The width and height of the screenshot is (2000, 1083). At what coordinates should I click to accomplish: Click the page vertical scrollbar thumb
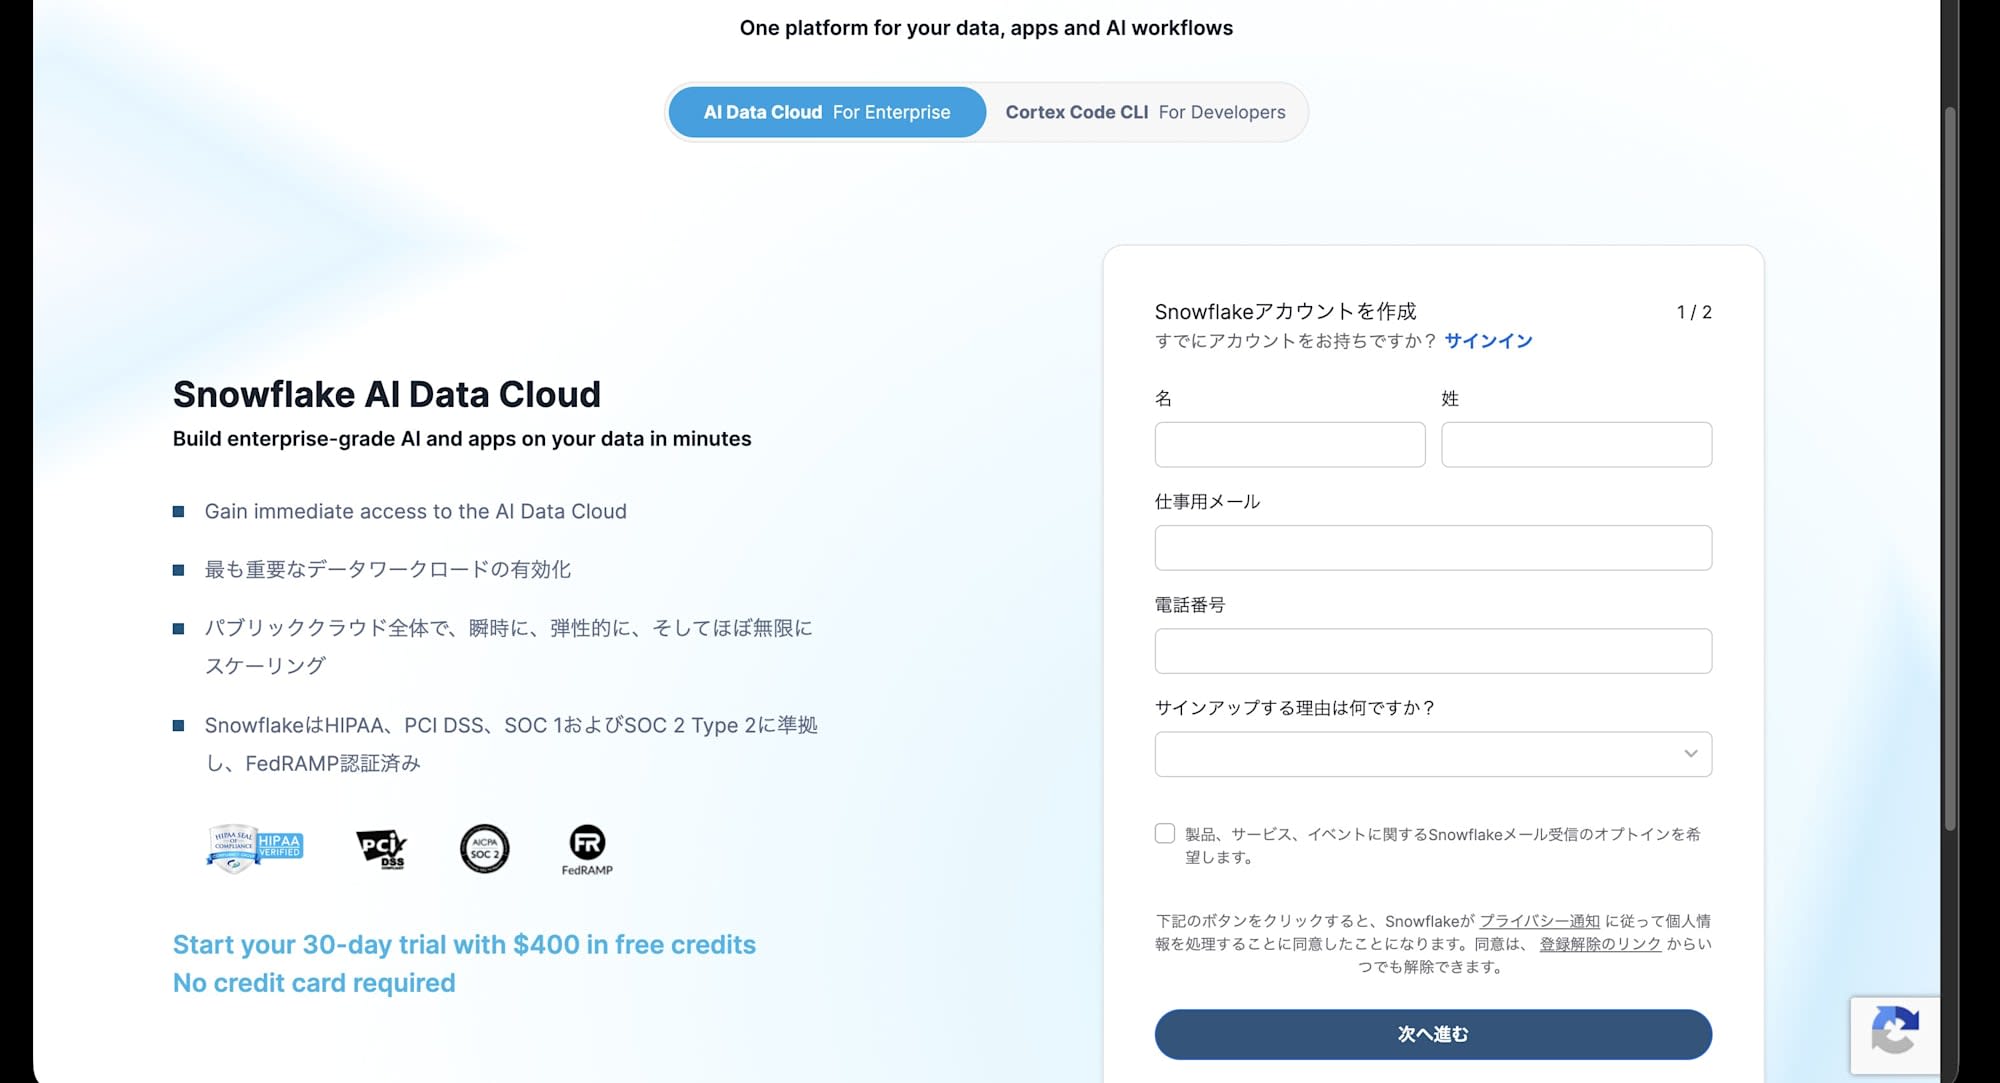tap(1950, 468)
